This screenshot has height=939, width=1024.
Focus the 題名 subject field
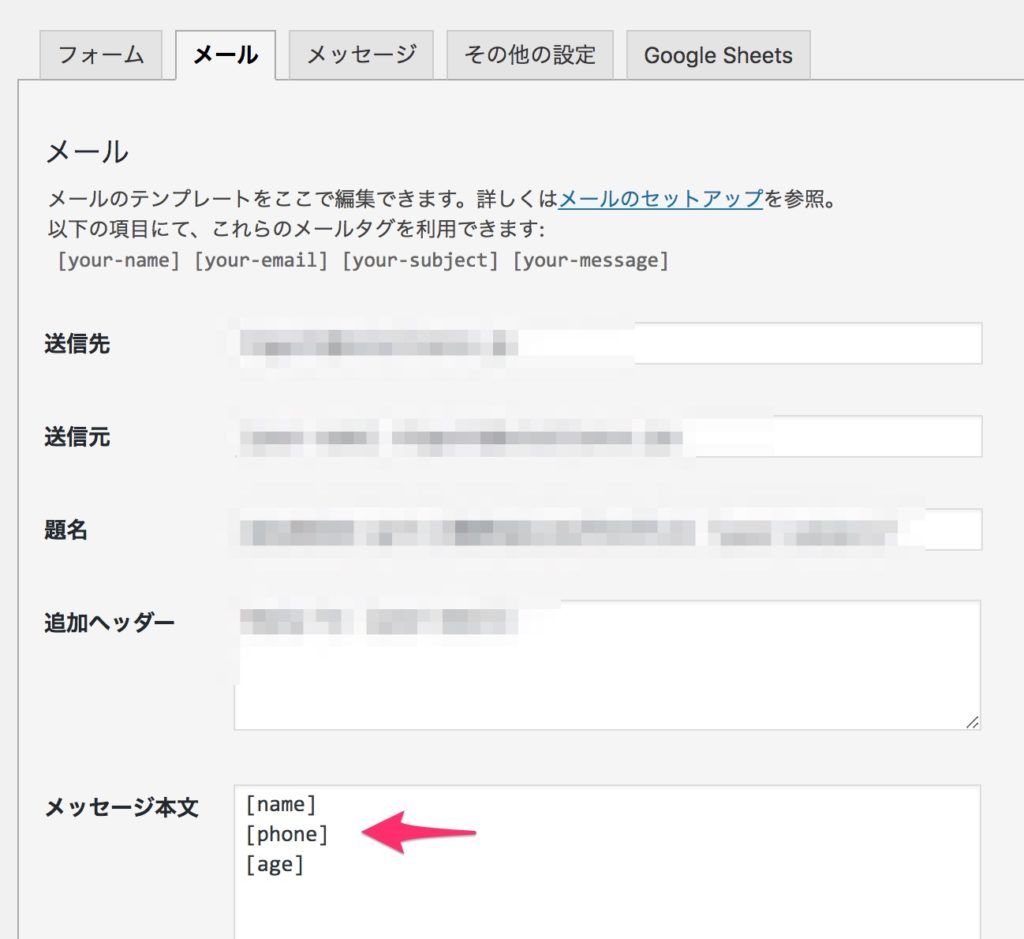click(607, 530)
